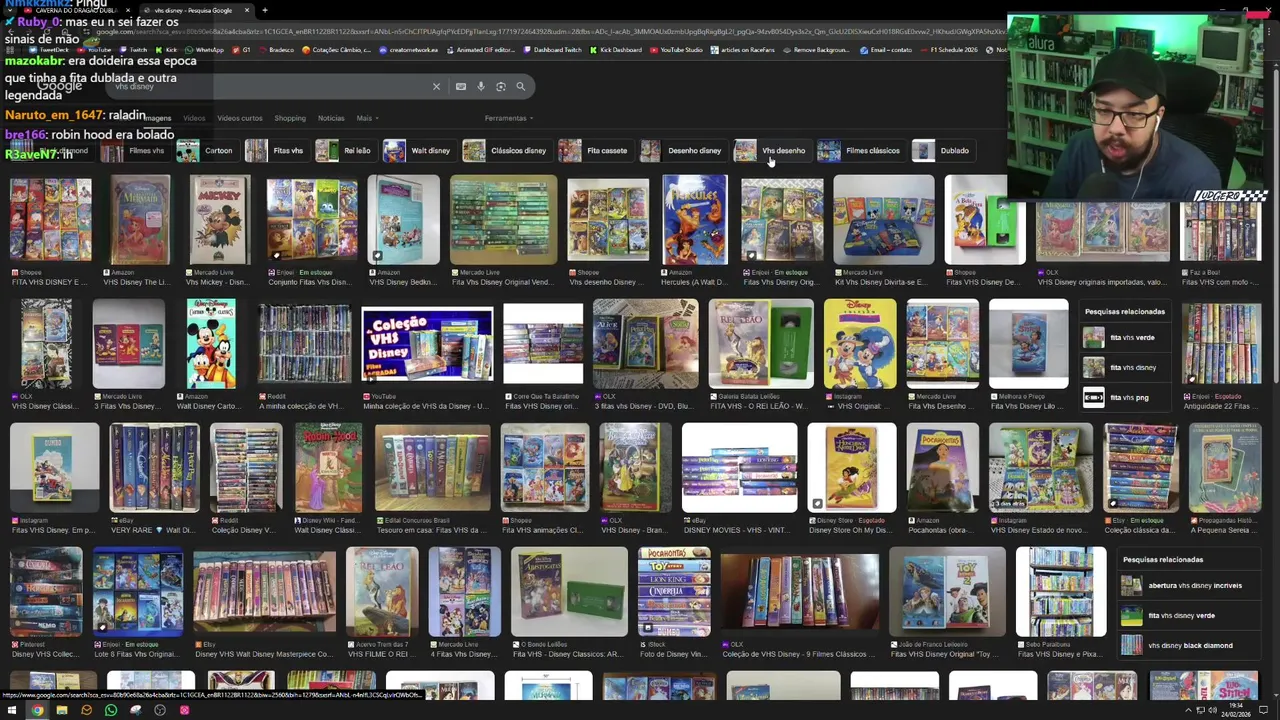This screenshot has width=1280, height=720.
Task: Open the green Aristogatas VHS thumbnail
Action: 569,592
